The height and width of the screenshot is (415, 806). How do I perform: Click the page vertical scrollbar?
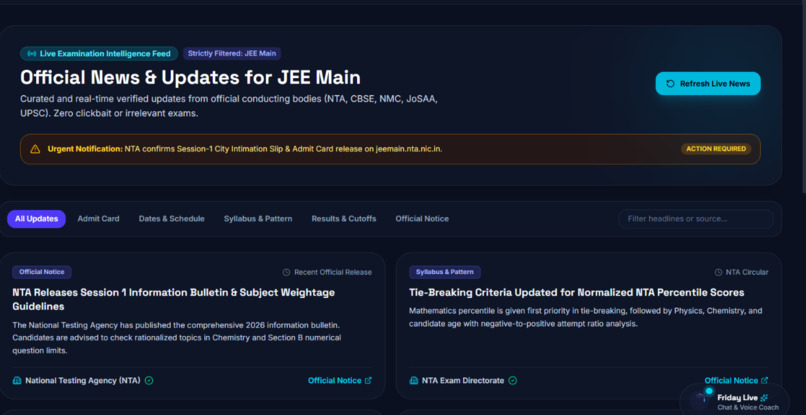click(x=803, y=97)
